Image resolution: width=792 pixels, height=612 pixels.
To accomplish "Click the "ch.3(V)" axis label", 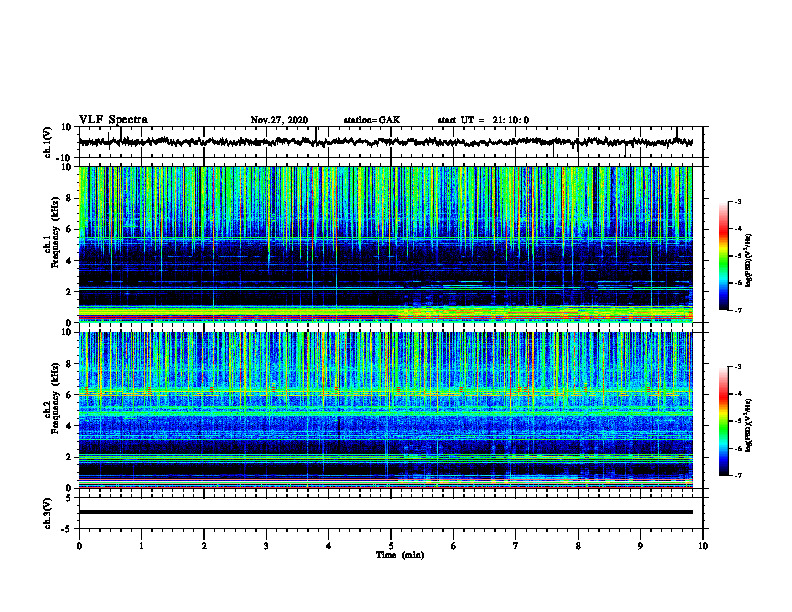I will pyautogui.click(x=48, y=513).
